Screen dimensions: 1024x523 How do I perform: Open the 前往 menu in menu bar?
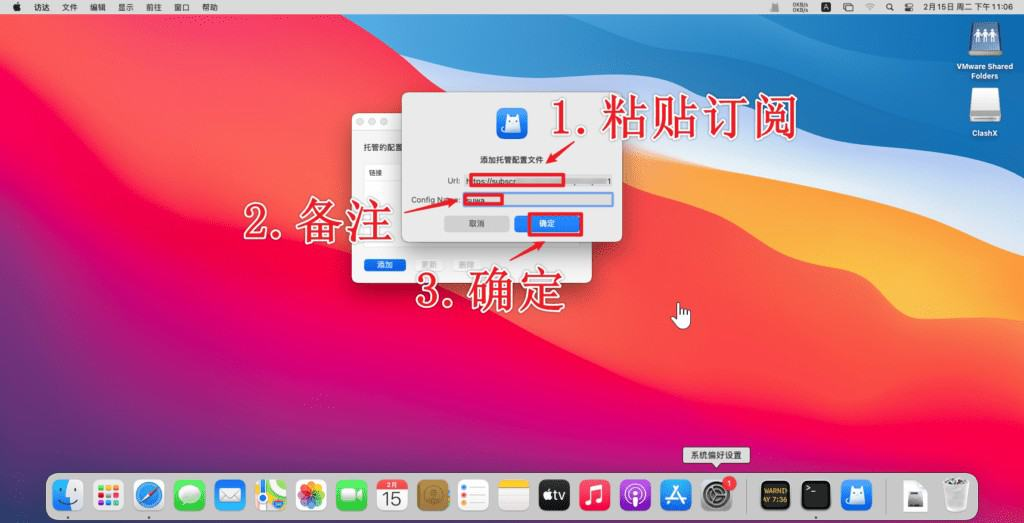click(x=153, y=7)
